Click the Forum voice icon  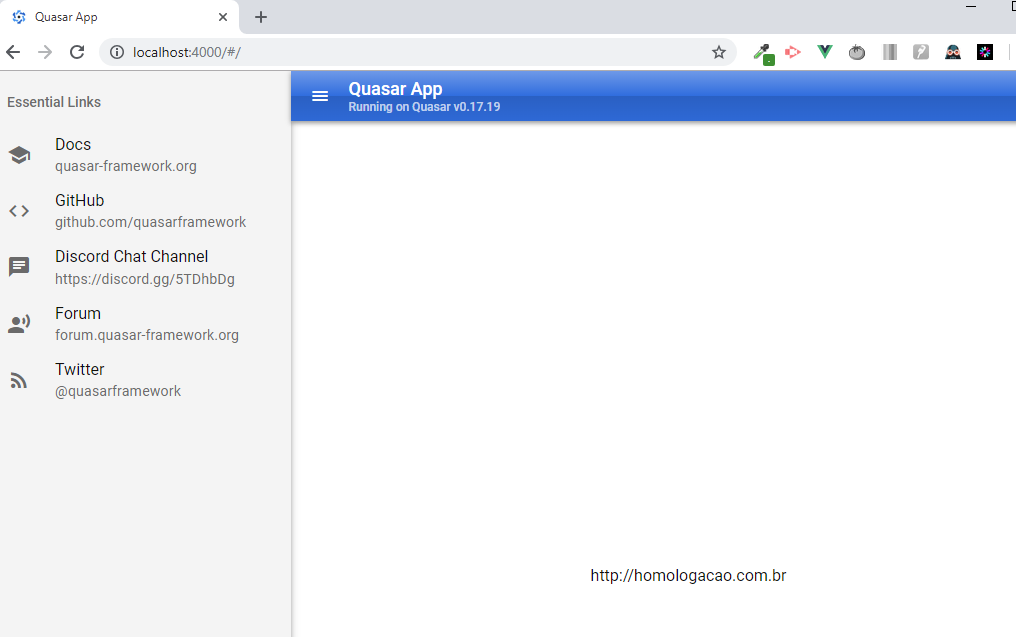point(19,324)
